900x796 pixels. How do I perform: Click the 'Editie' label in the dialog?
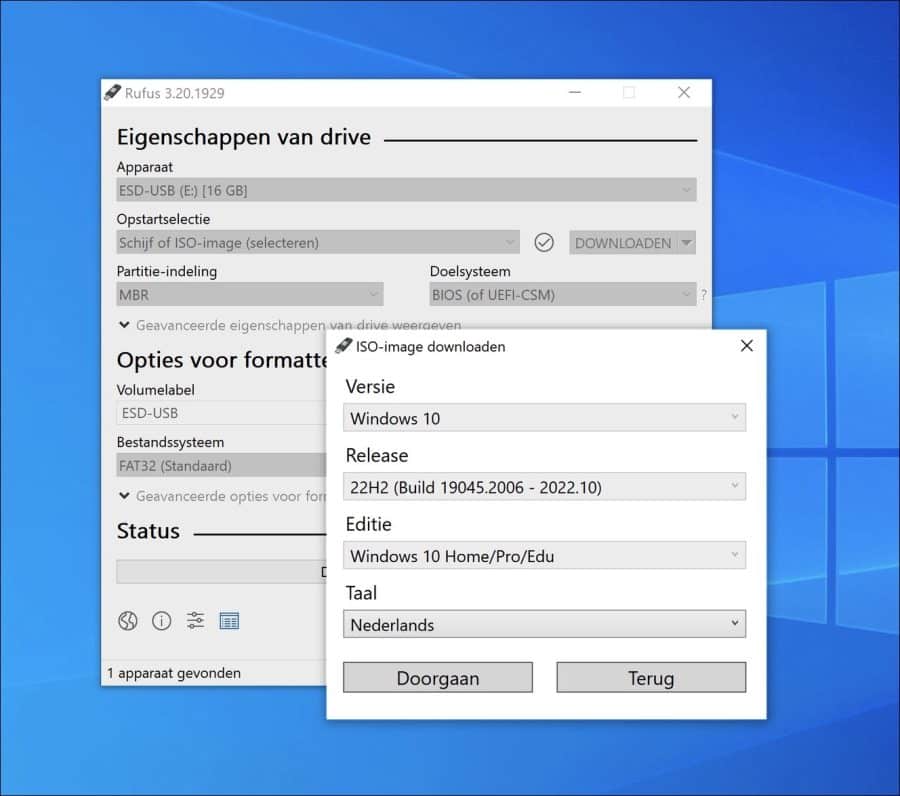click(x=368, y=524)
